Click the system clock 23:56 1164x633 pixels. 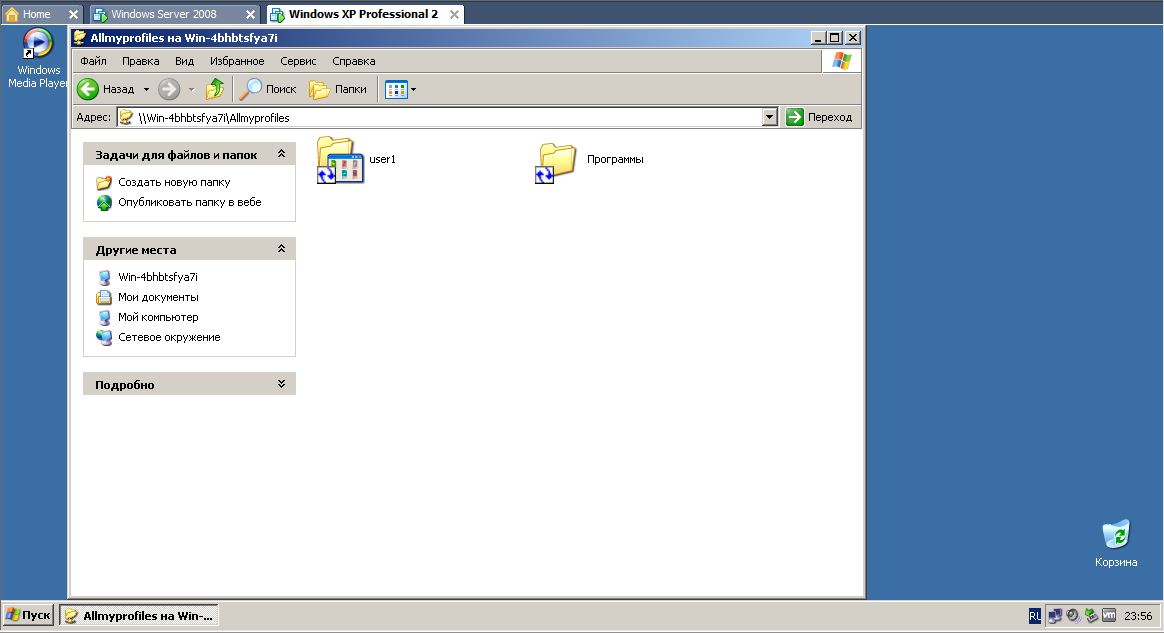point(1138,616)
